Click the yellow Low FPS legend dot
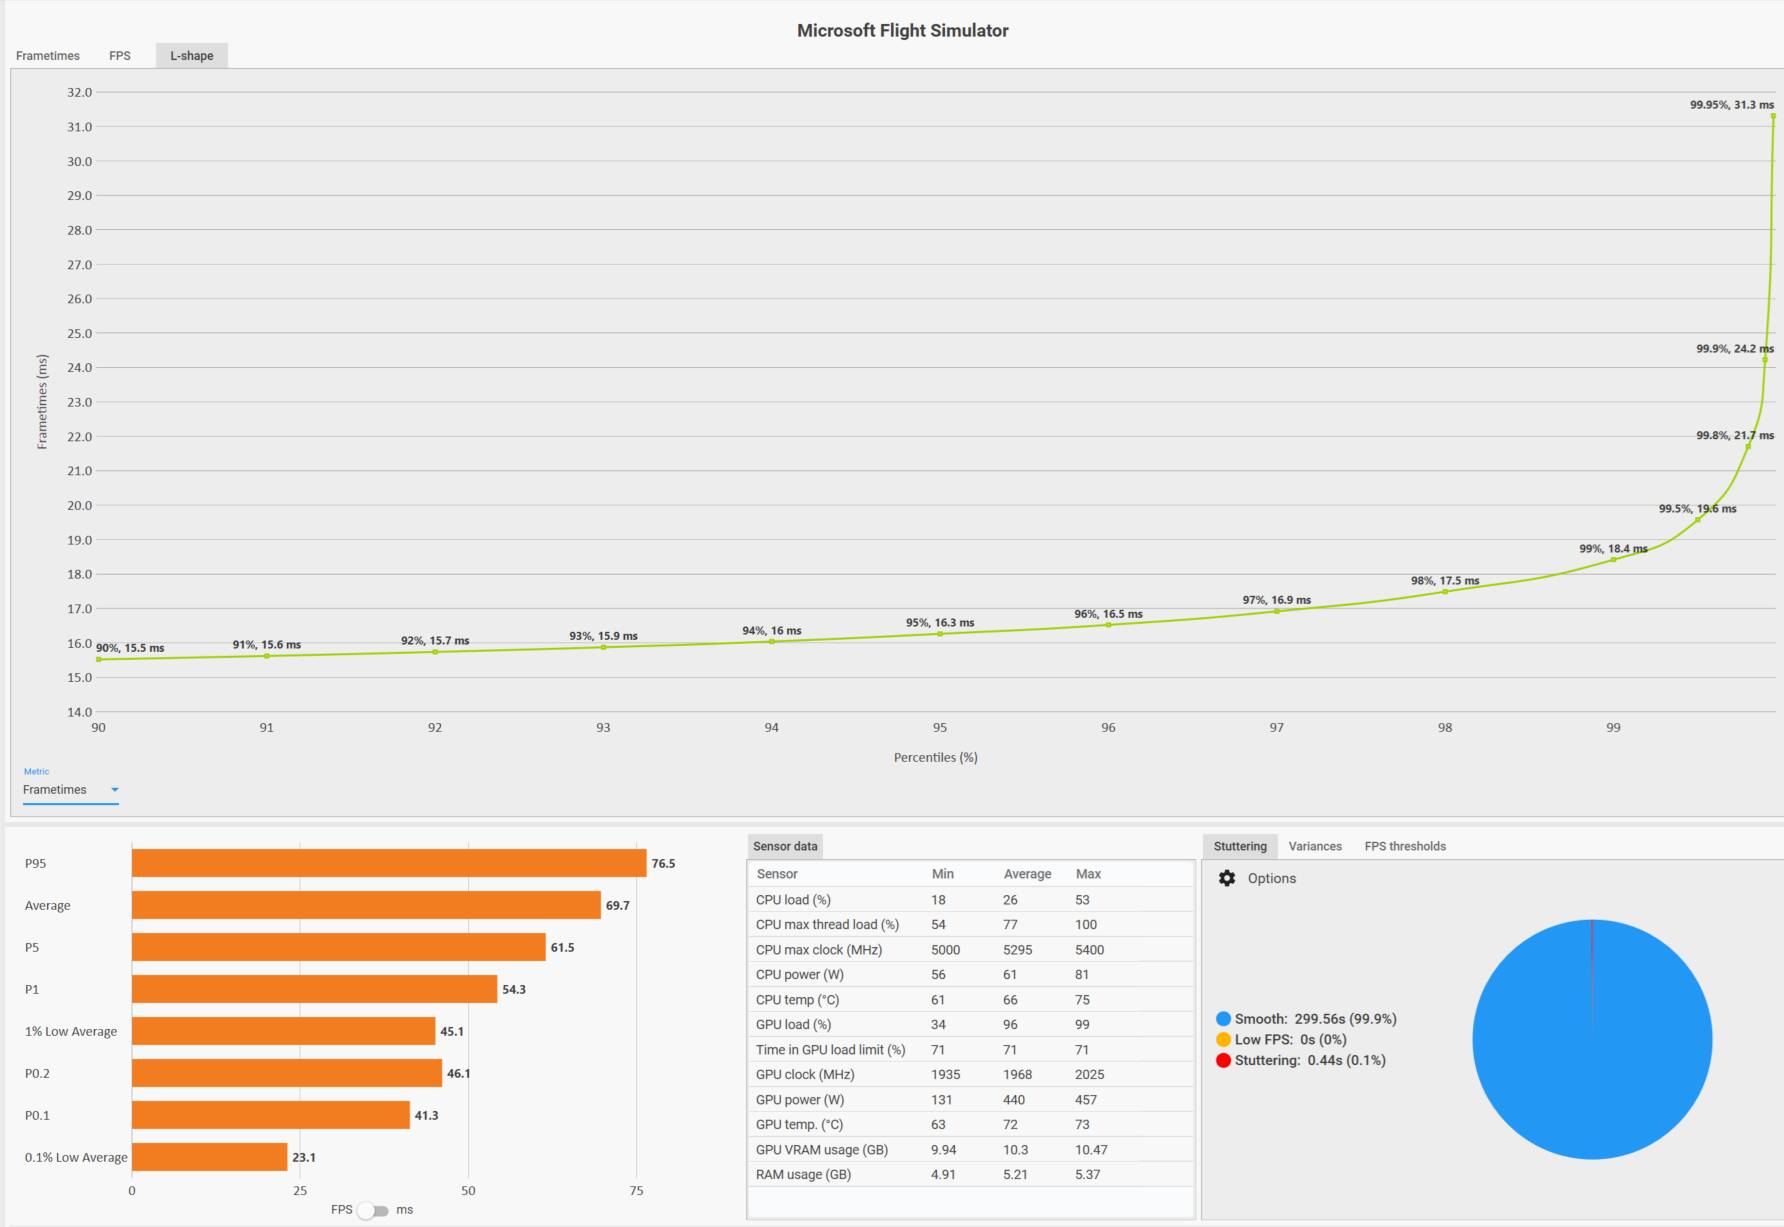 (x=1223, y=1040)
